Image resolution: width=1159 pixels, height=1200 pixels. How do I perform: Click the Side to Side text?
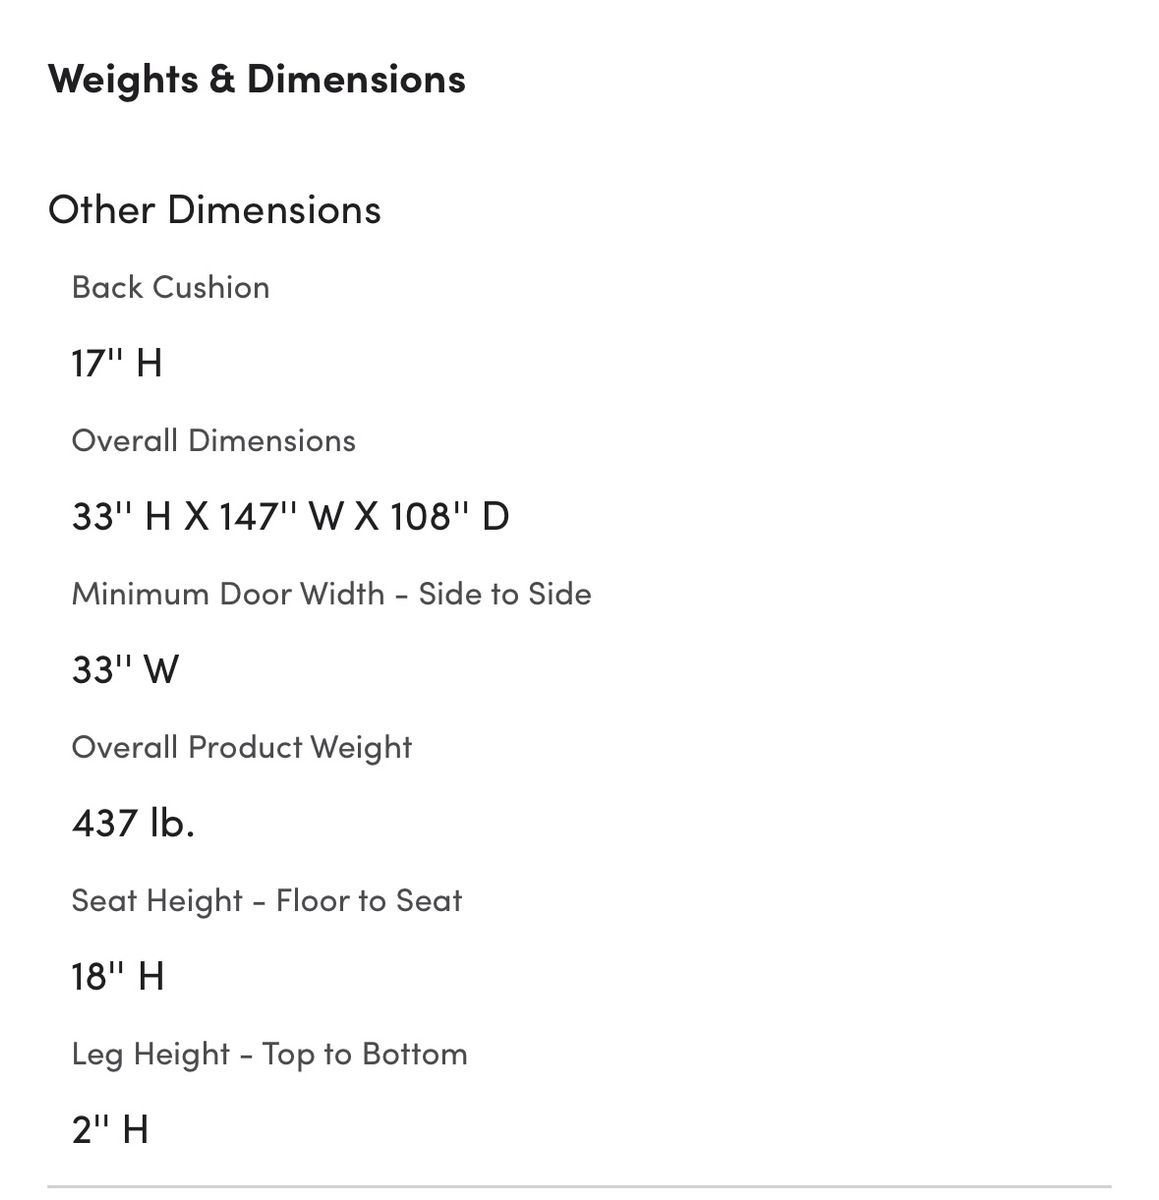[x=505, y=594]
